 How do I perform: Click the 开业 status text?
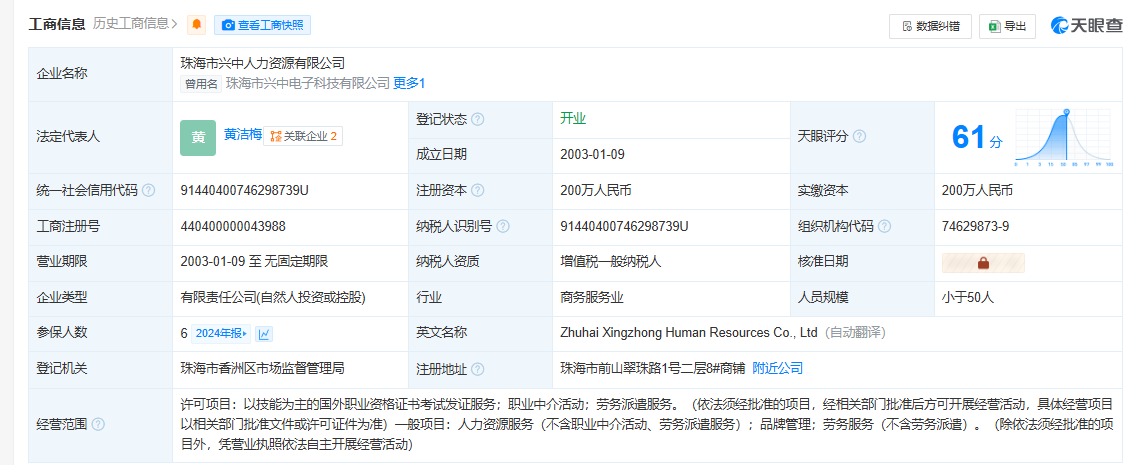[x=573, y=119]
